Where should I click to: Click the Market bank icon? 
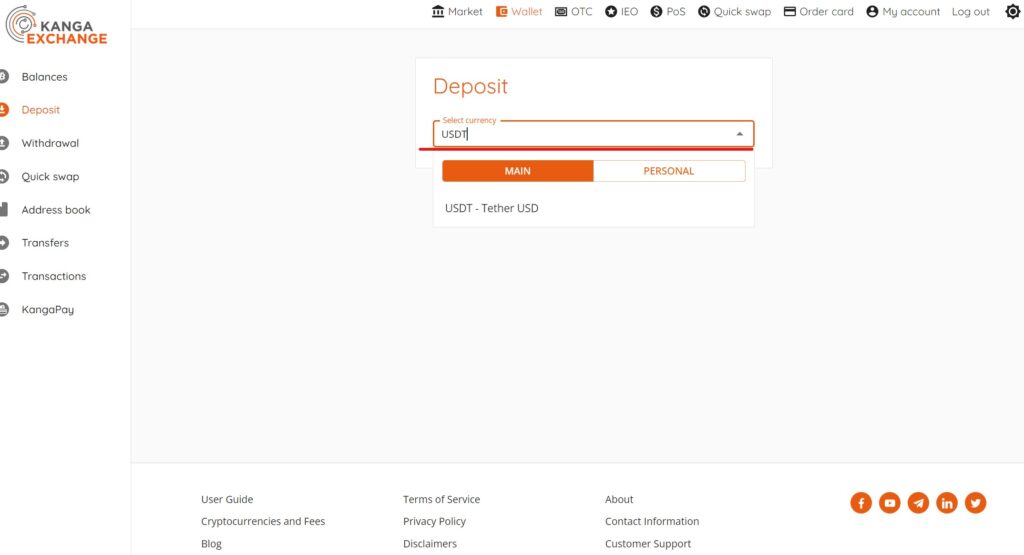[438, 12]
